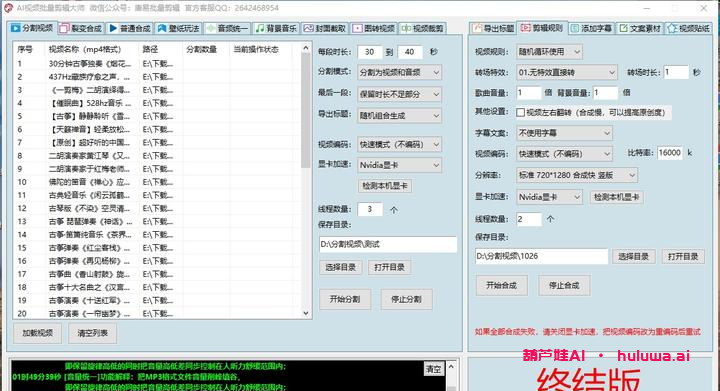Click the 停止分割 button
Image resolution: width=720 pixels, height=391 pixels.
[x=406, y=299]
